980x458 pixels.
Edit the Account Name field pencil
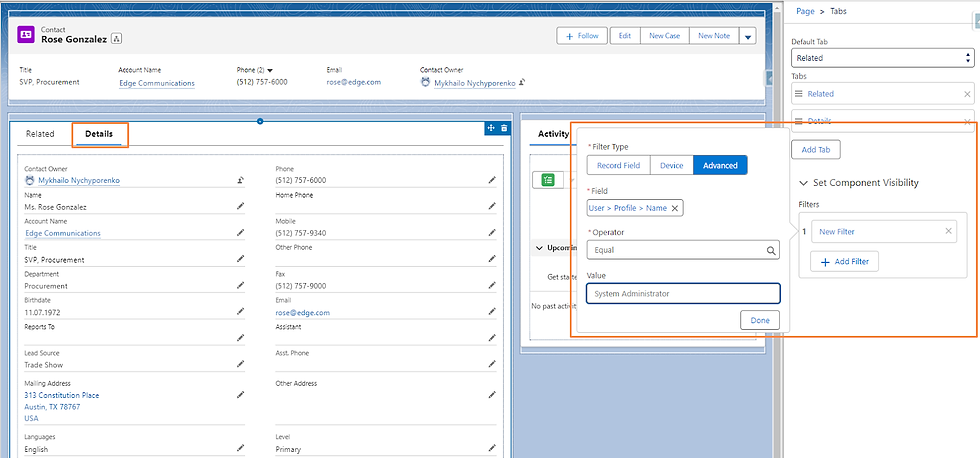(241, 232)
